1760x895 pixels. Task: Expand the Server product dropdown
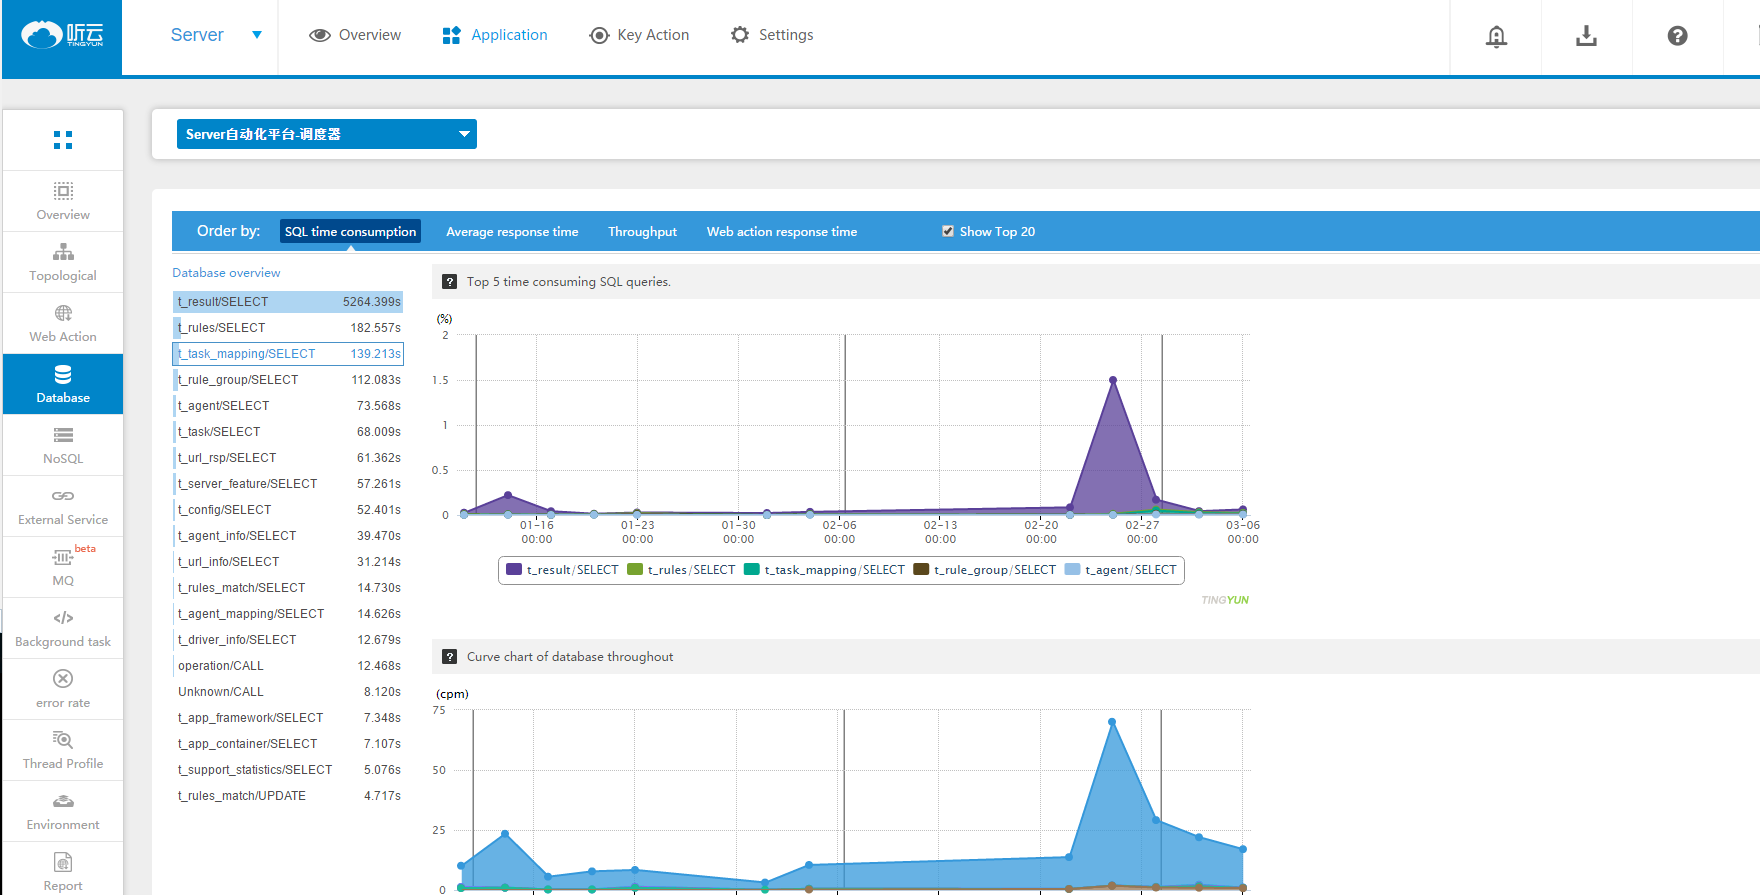click(x=216, y=35)
